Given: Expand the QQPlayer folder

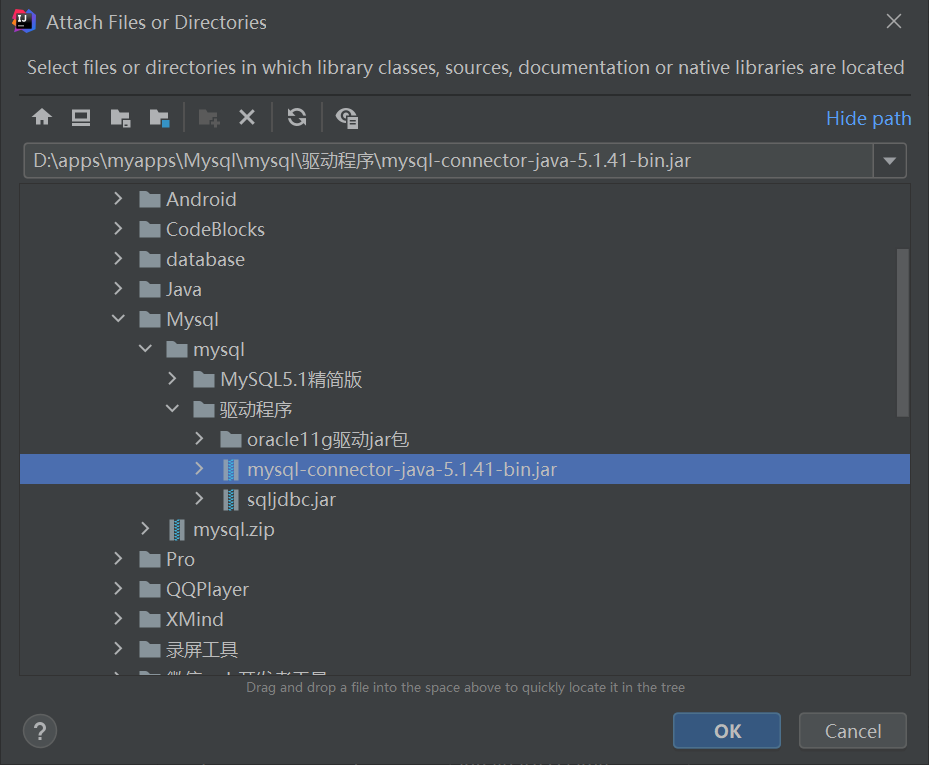Looking at the screenshot, I should tap(118, 589).
